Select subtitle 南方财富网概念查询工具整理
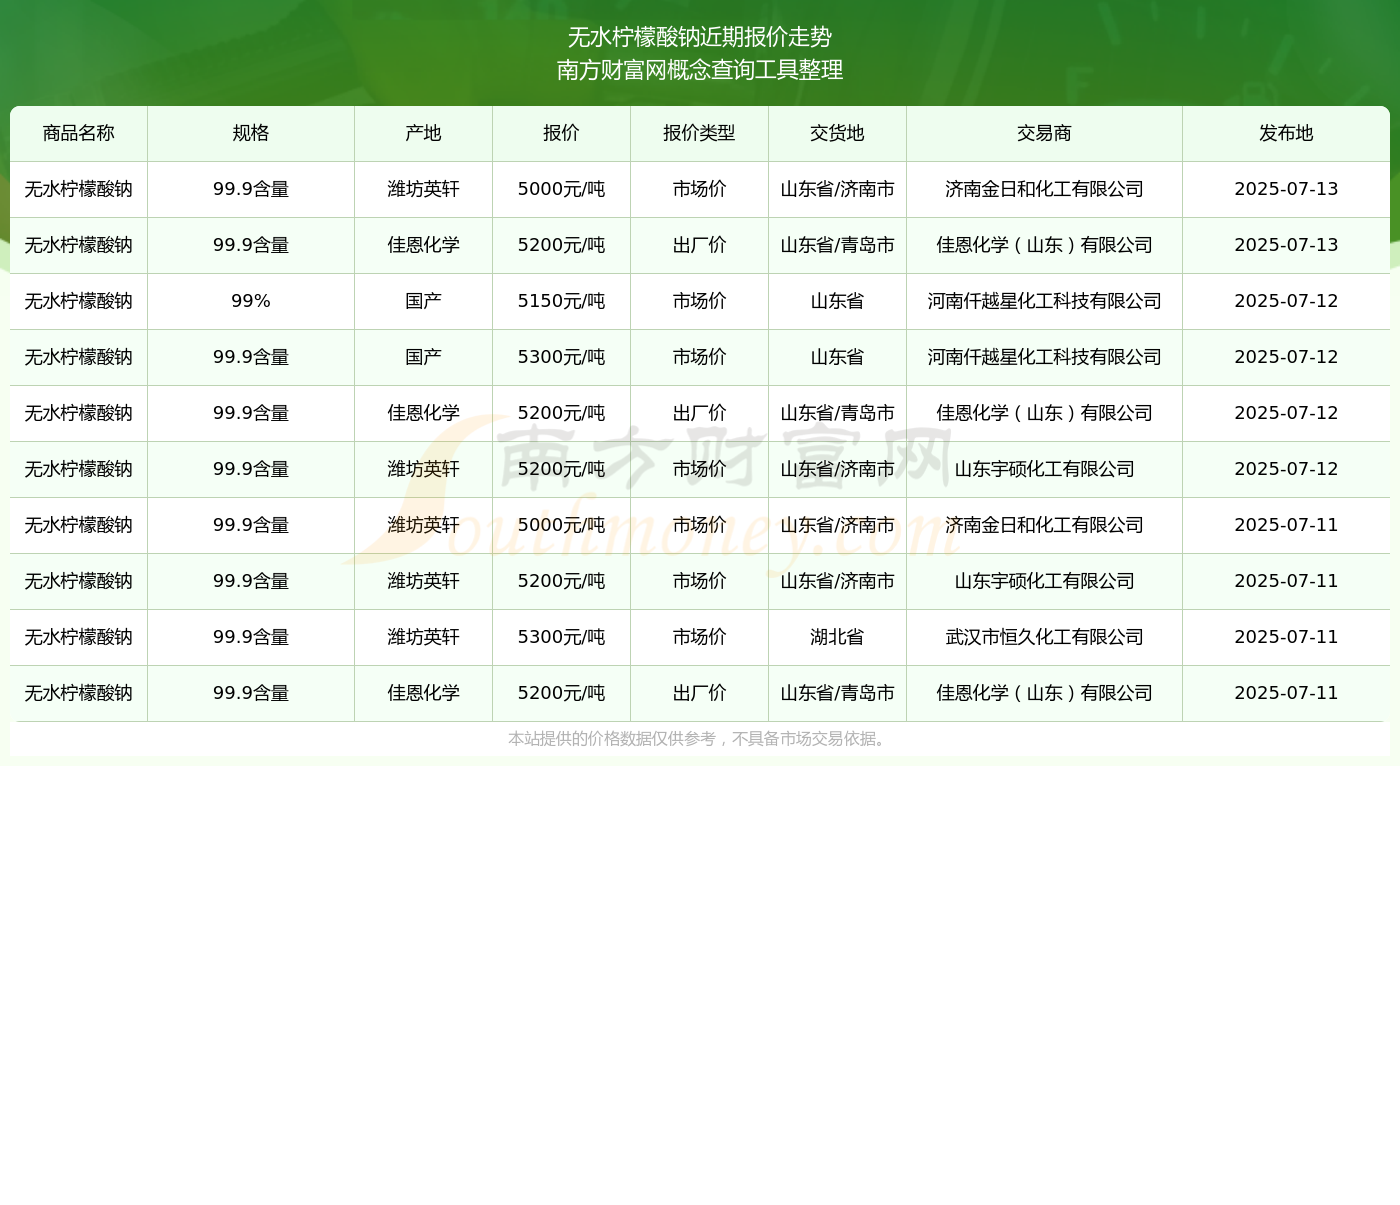The image size is (1400, 1205). pyautogui.click(x=700, y=70)
